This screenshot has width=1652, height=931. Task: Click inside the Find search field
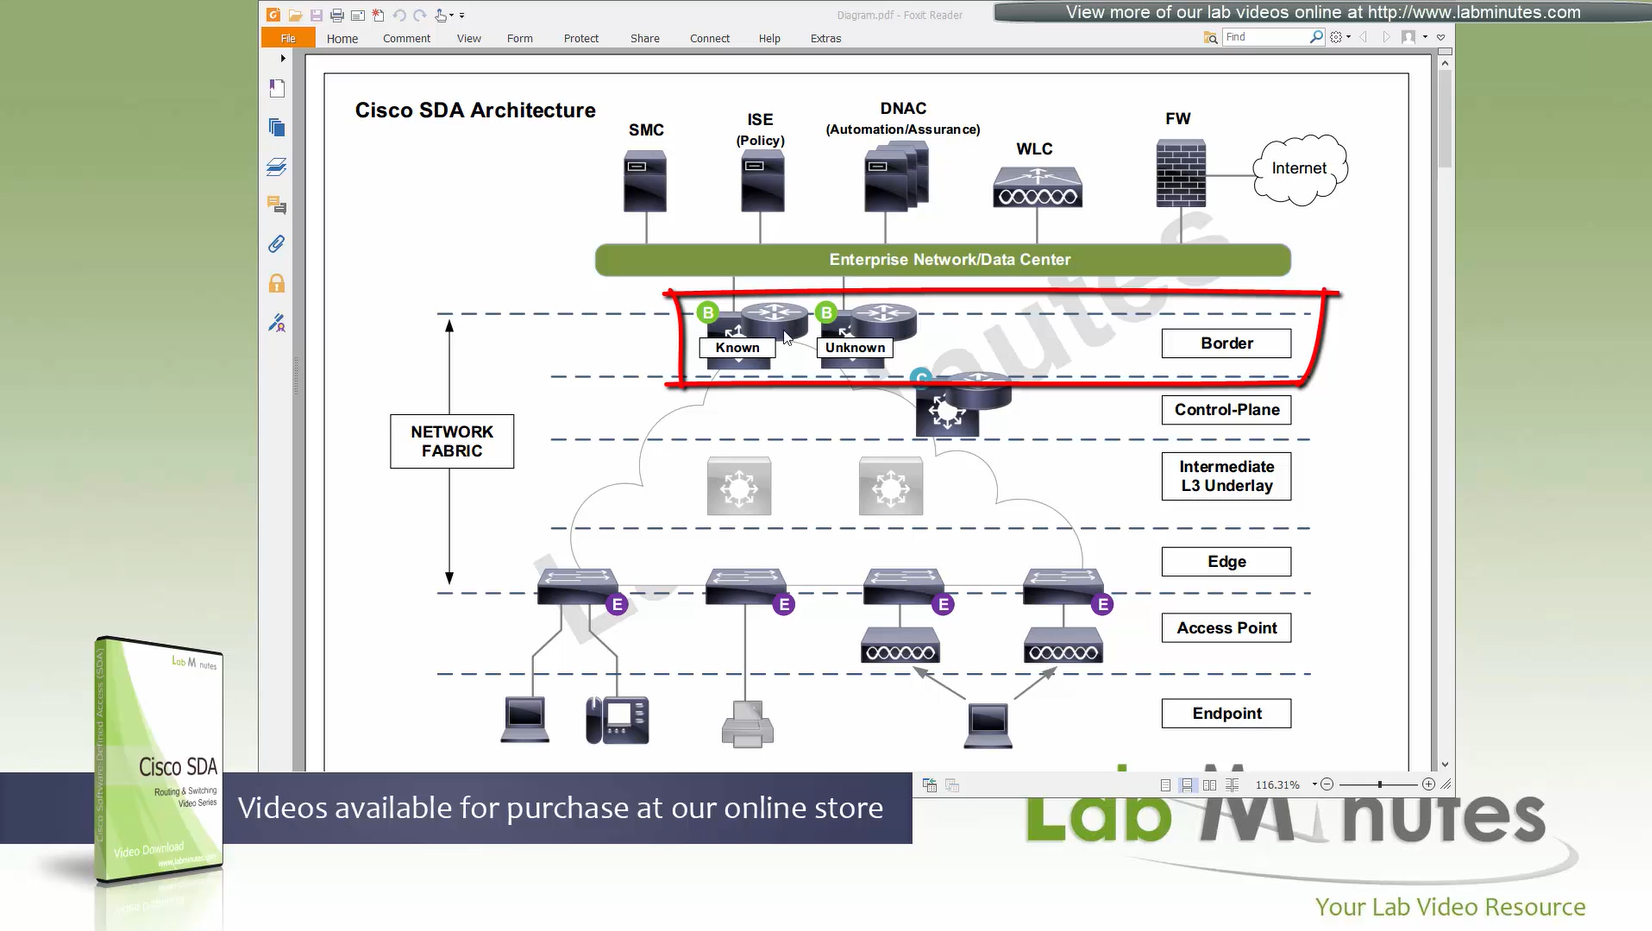1265,37
